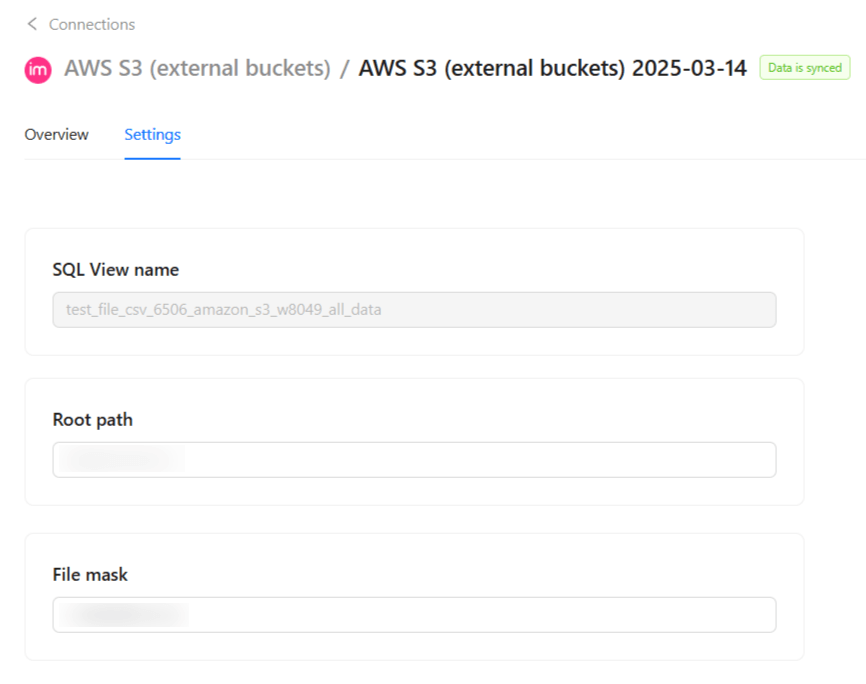
Task: Click the 'File mask' label
Action: tap(90, 575)
